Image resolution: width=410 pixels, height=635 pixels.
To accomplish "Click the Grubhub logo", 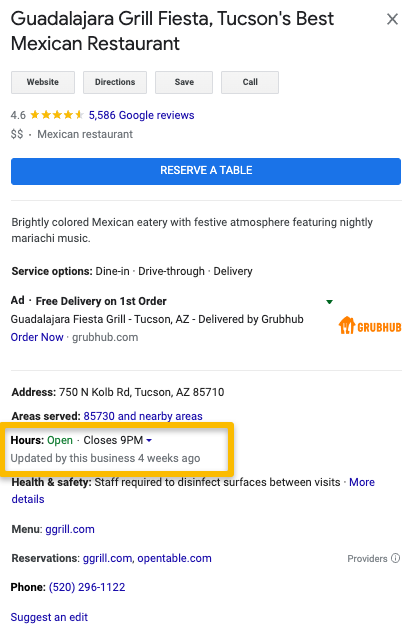I will (x=370, y=326).
